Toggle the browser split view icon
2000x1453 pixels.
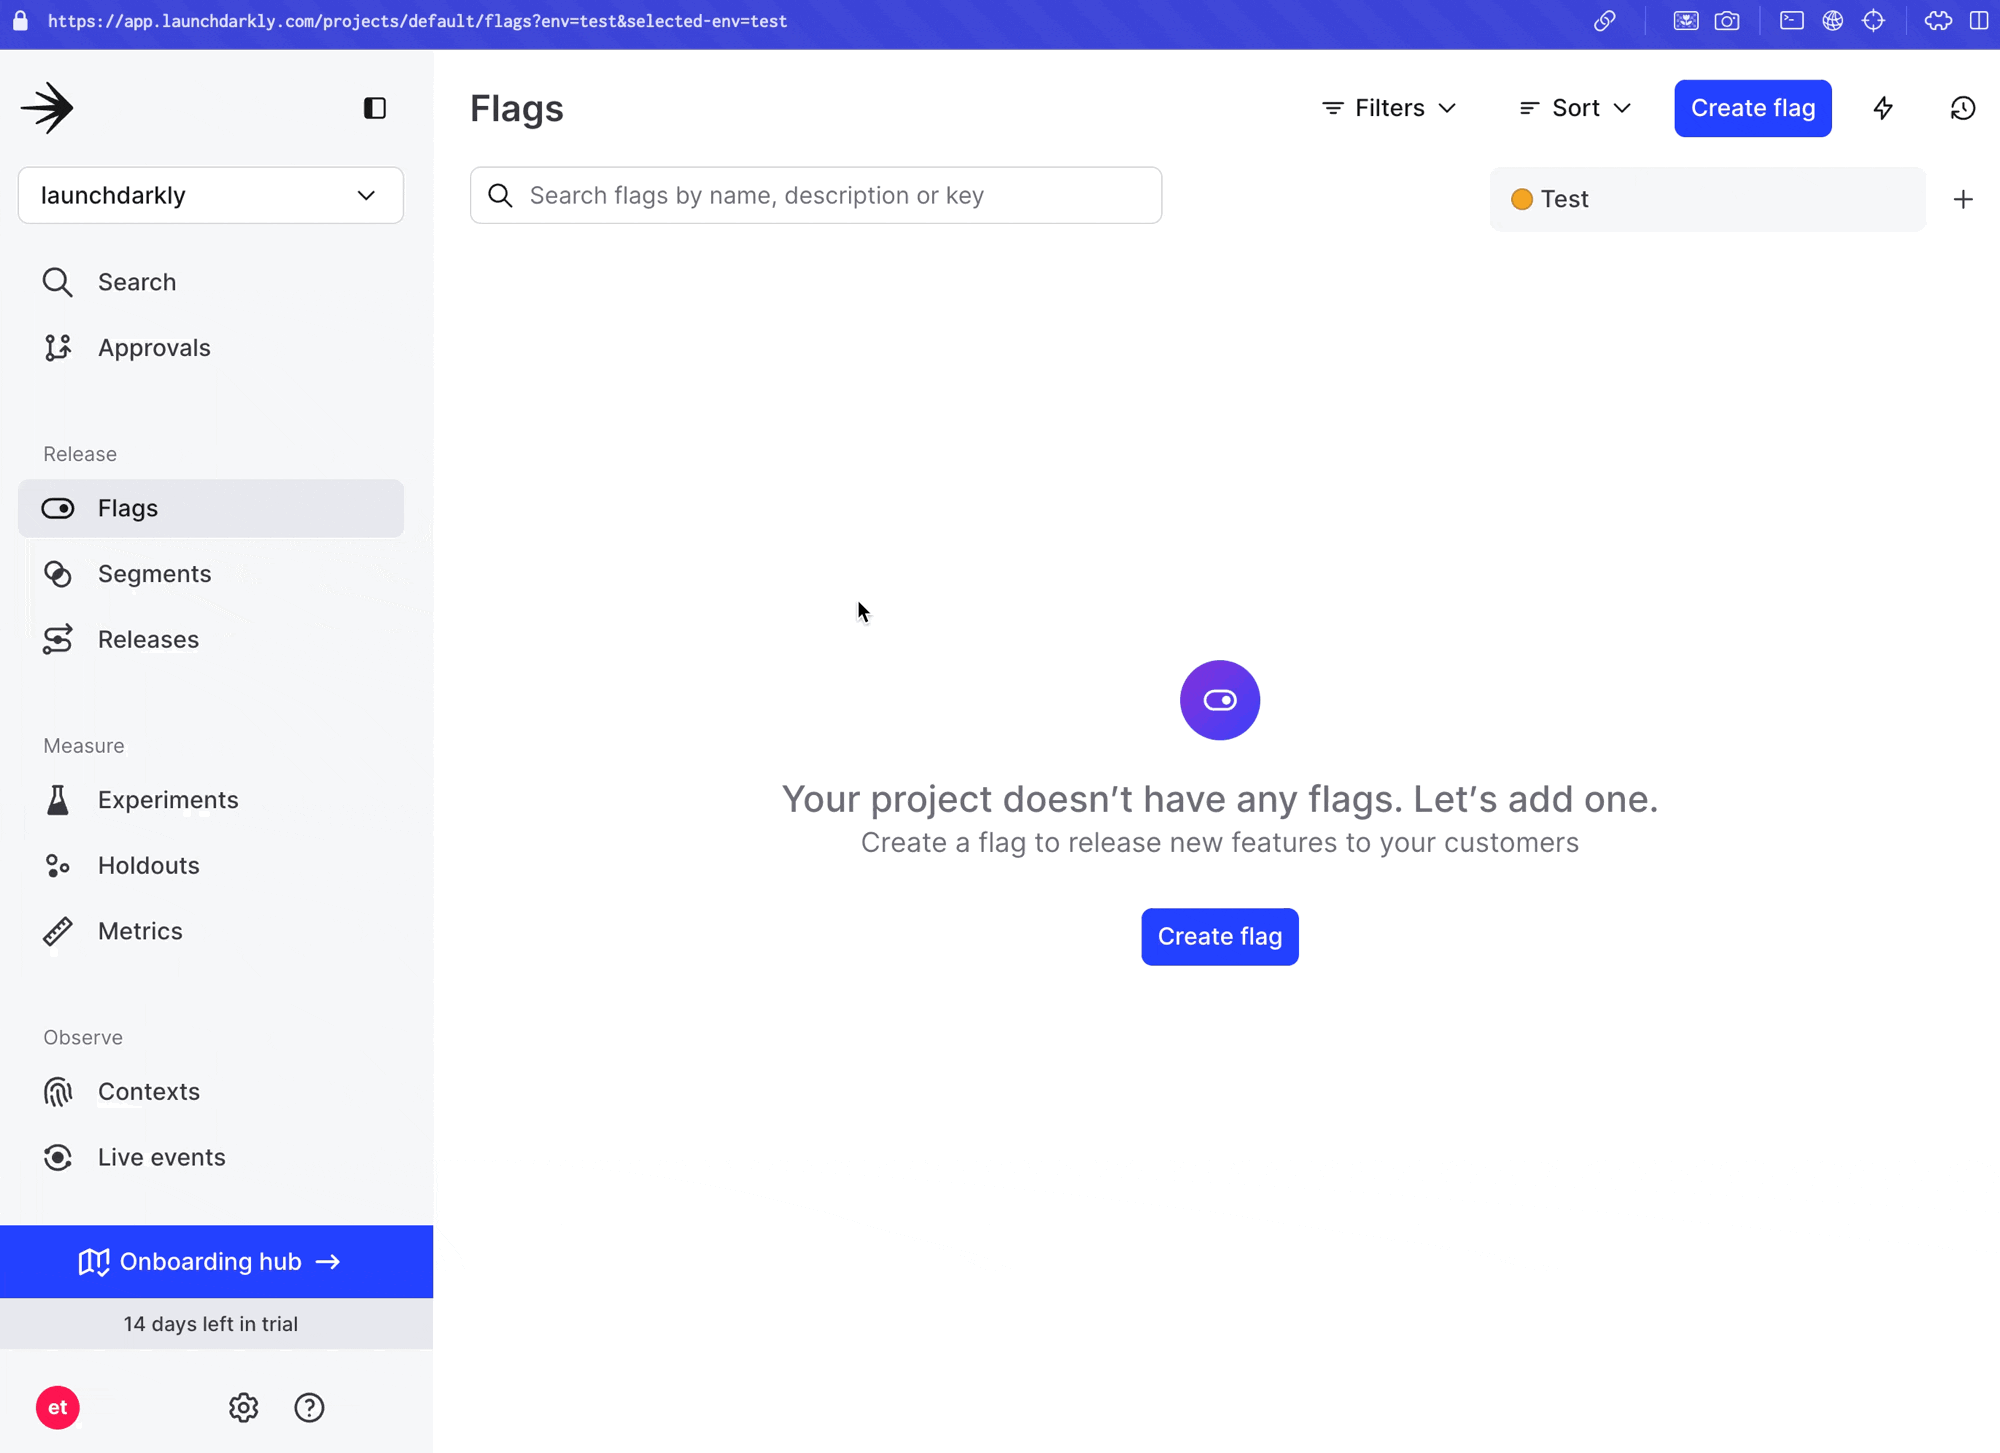click(x=1979, y=21)
